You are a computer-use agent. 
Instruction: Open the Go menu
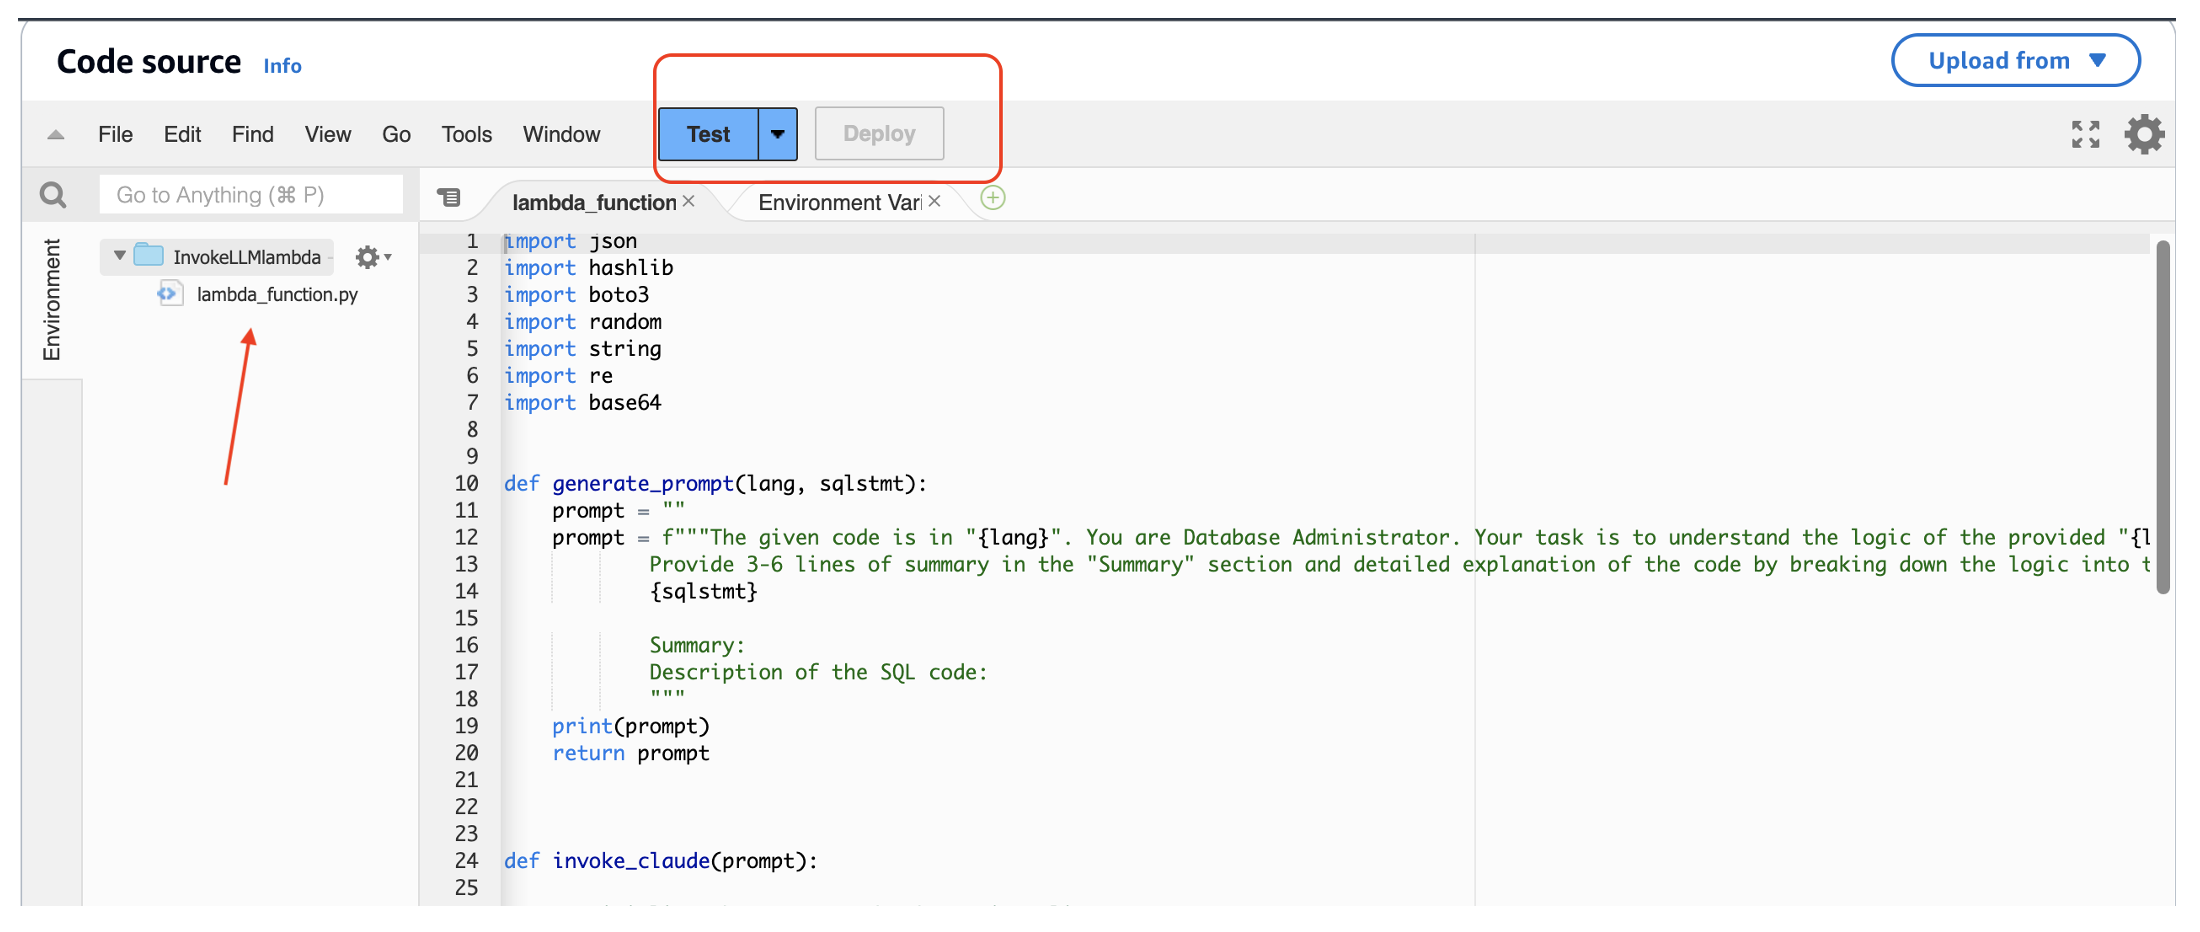point(396,134)
